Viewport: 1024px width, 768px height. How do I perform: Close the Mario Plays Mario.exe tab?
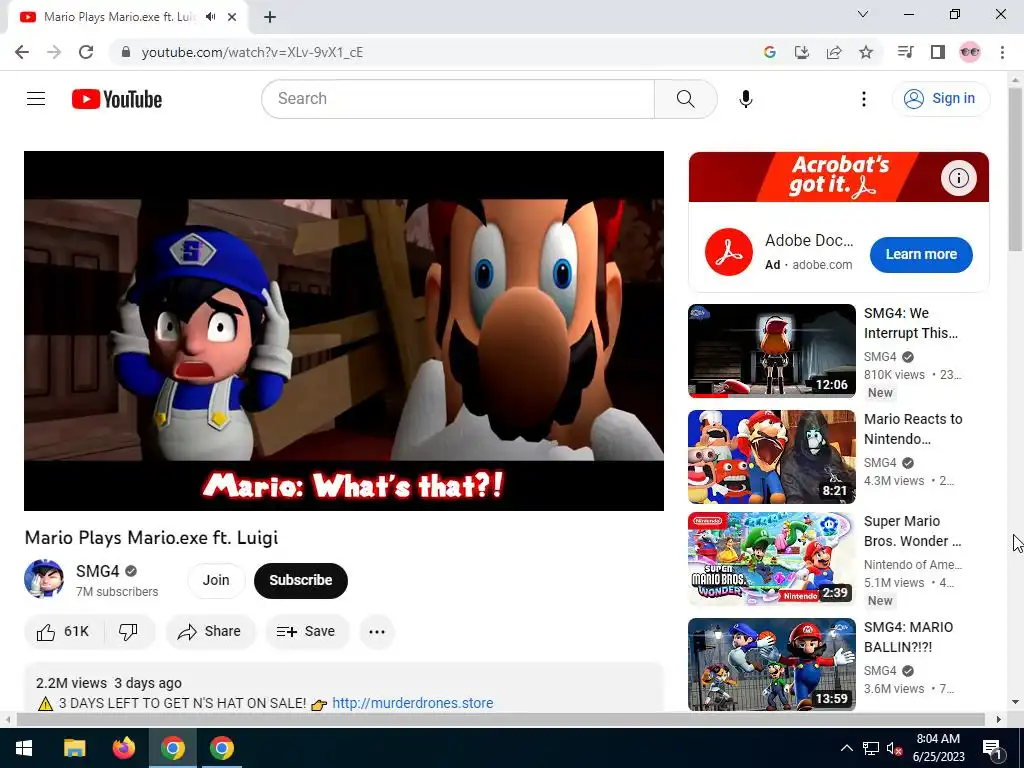[232, 17]
